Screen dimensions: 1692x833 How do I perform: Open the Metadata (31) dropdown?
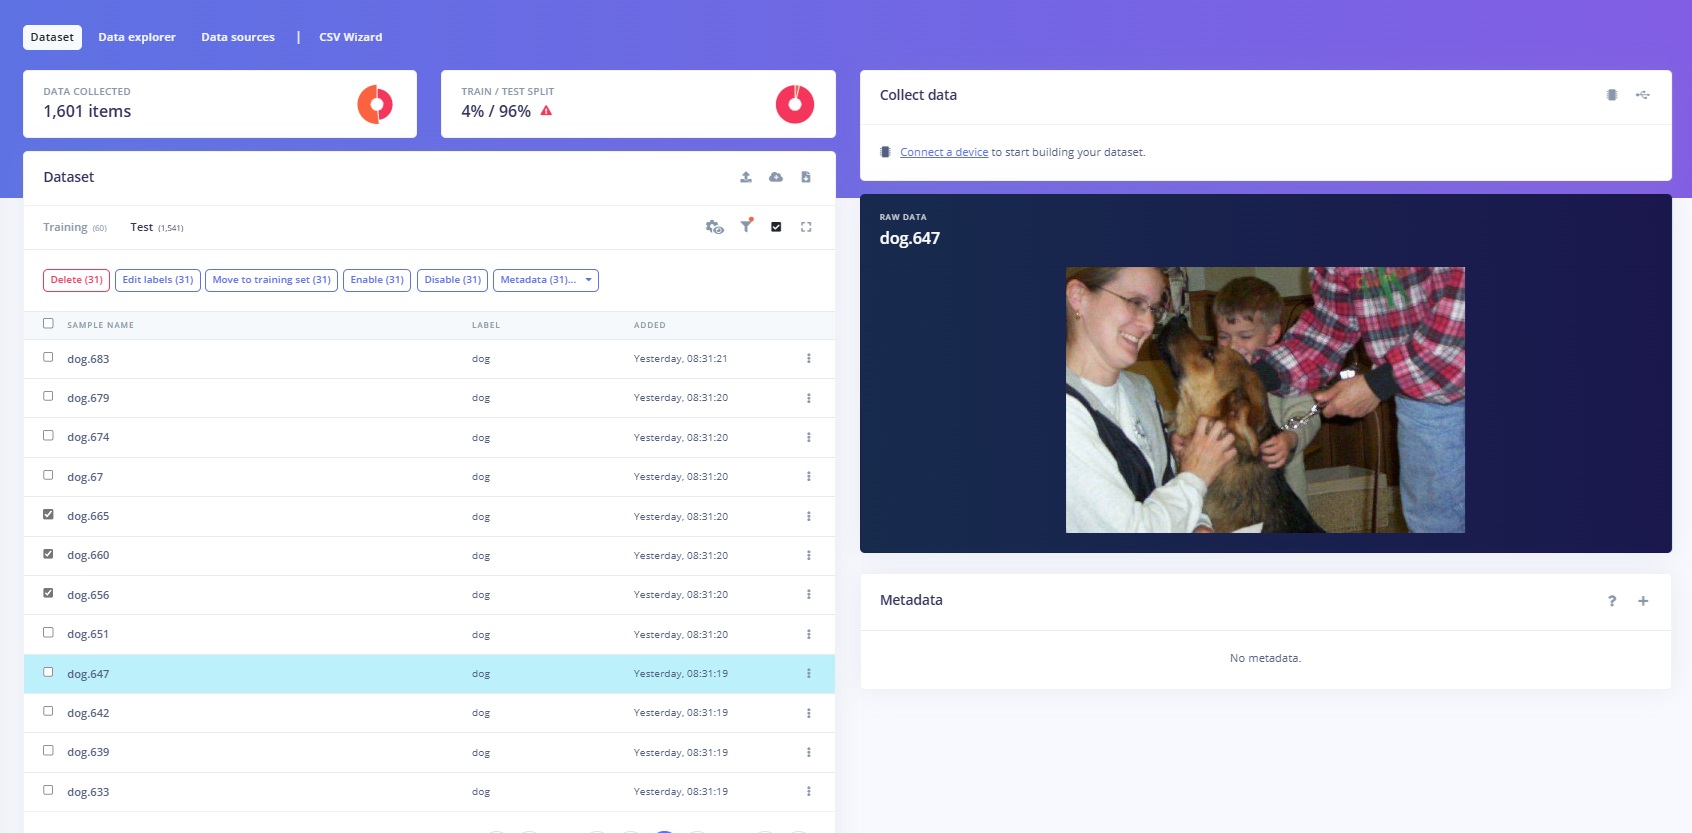[545, 280]
